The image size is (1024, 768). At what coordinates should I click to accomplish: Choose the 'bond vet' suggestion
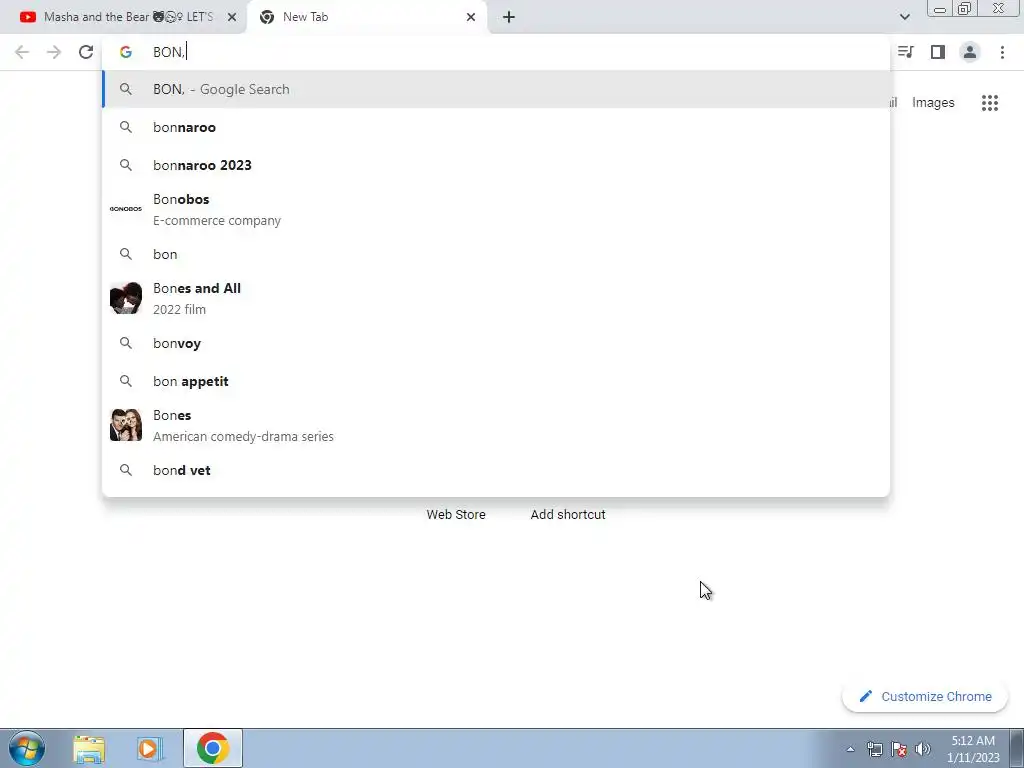(x=496, y=470)
